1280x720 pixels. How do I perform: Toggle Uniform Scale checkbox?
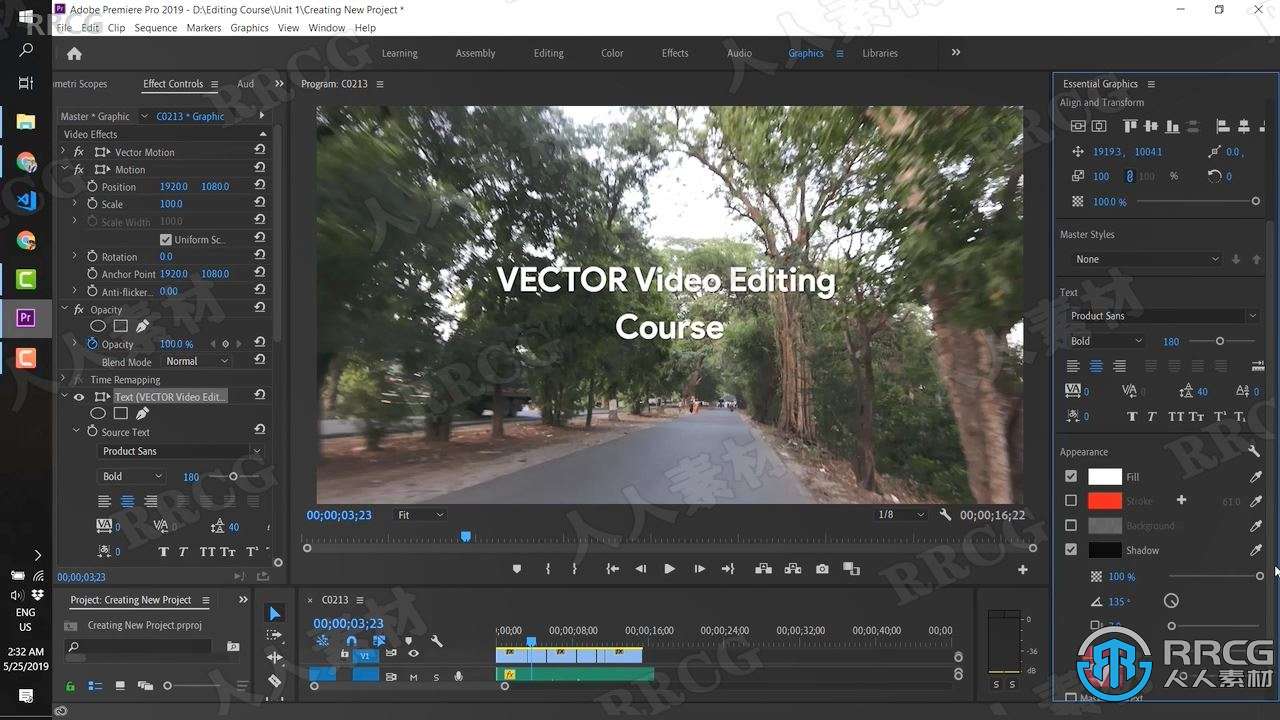click(166, 240)
